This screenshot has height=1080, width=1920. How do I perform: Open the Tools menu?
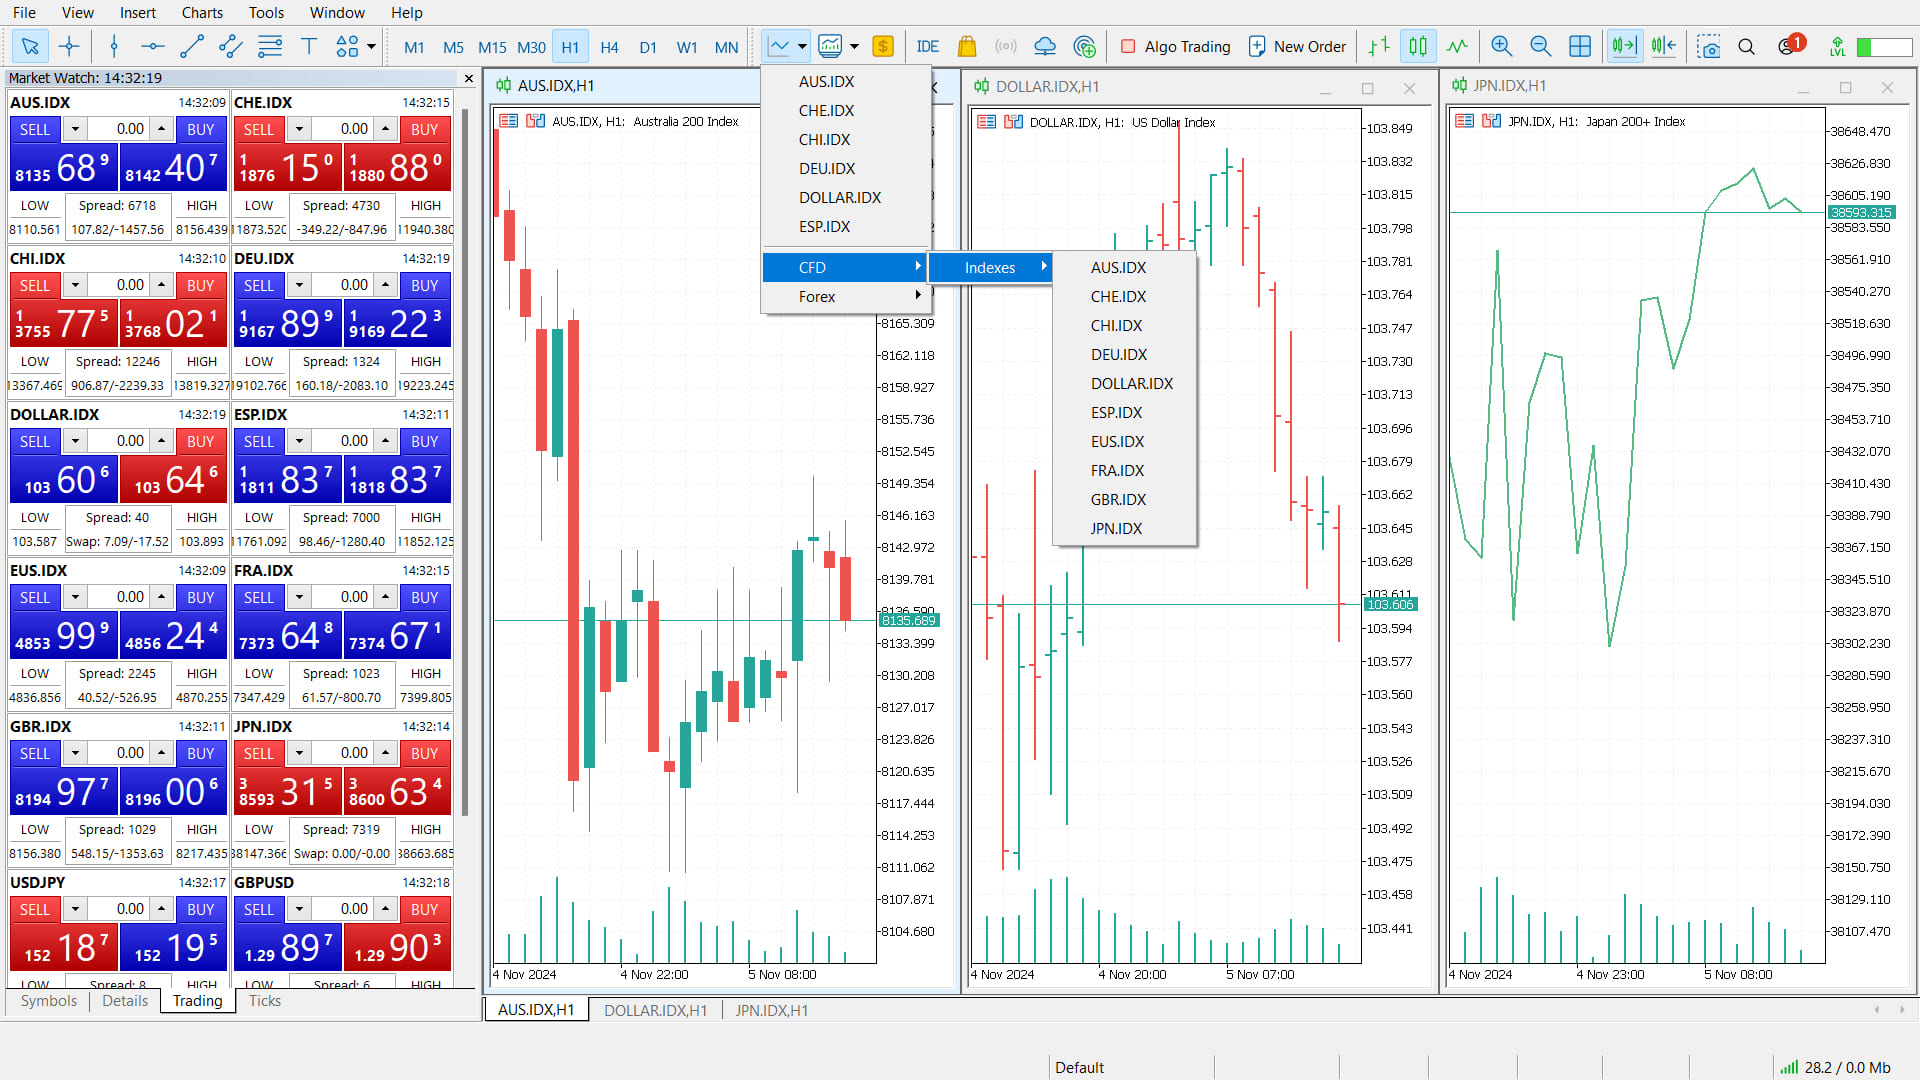point(266,12)
